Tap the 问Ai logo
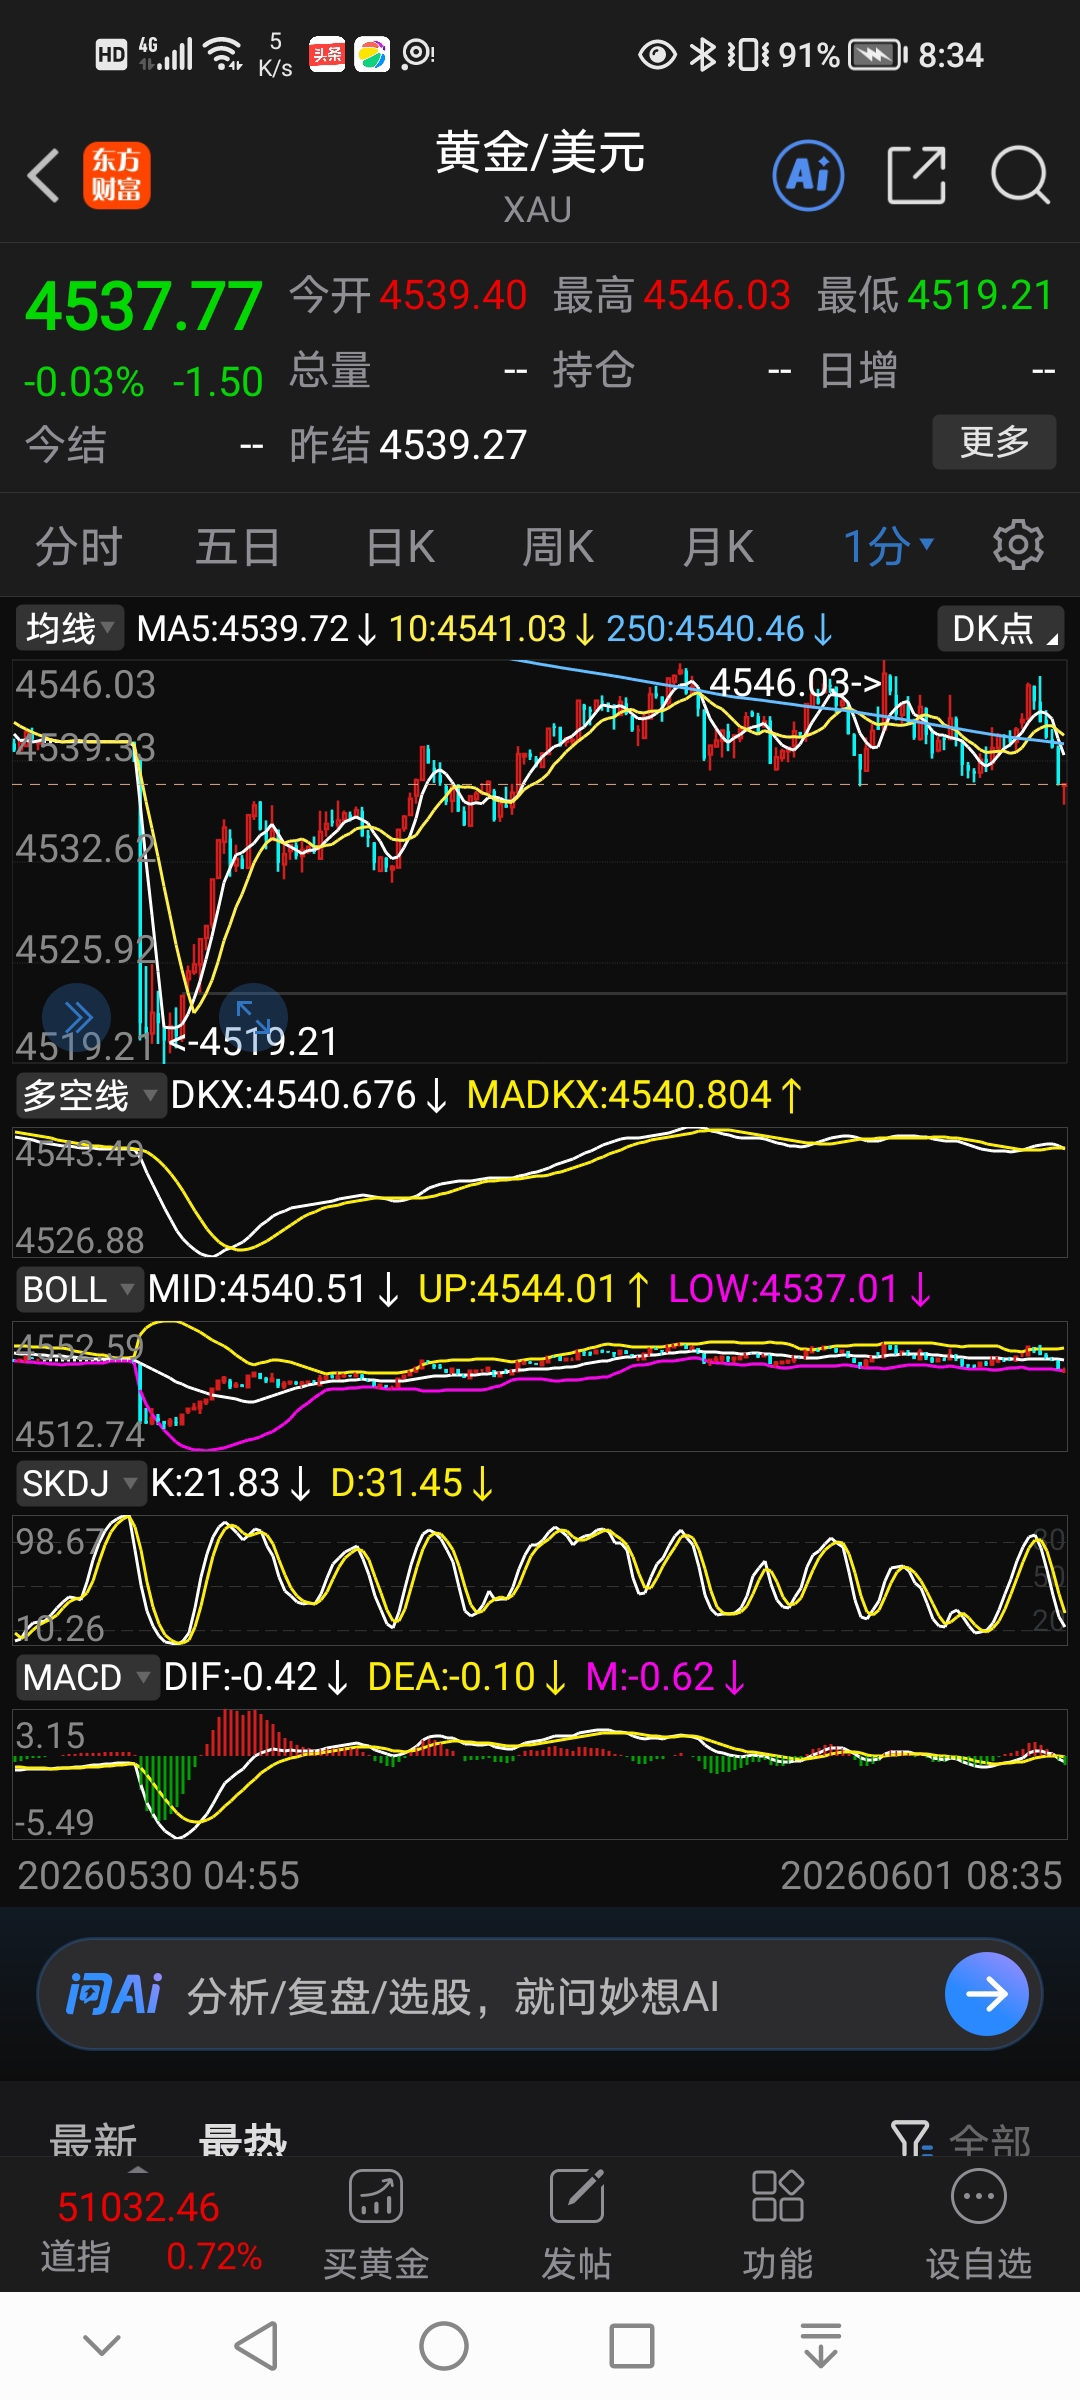This screenshot has height=2400, width=1080. pos(113,1995)
